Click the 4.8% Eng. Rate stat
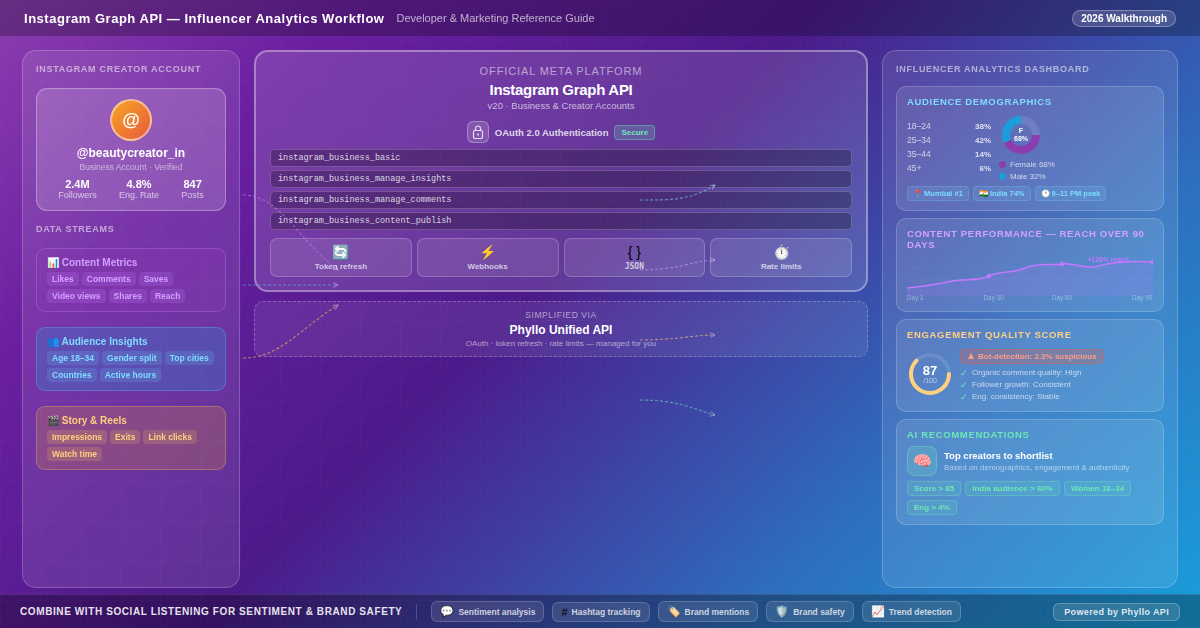The width and height of the screenshot is (1200, 628). tap(139, 189)
